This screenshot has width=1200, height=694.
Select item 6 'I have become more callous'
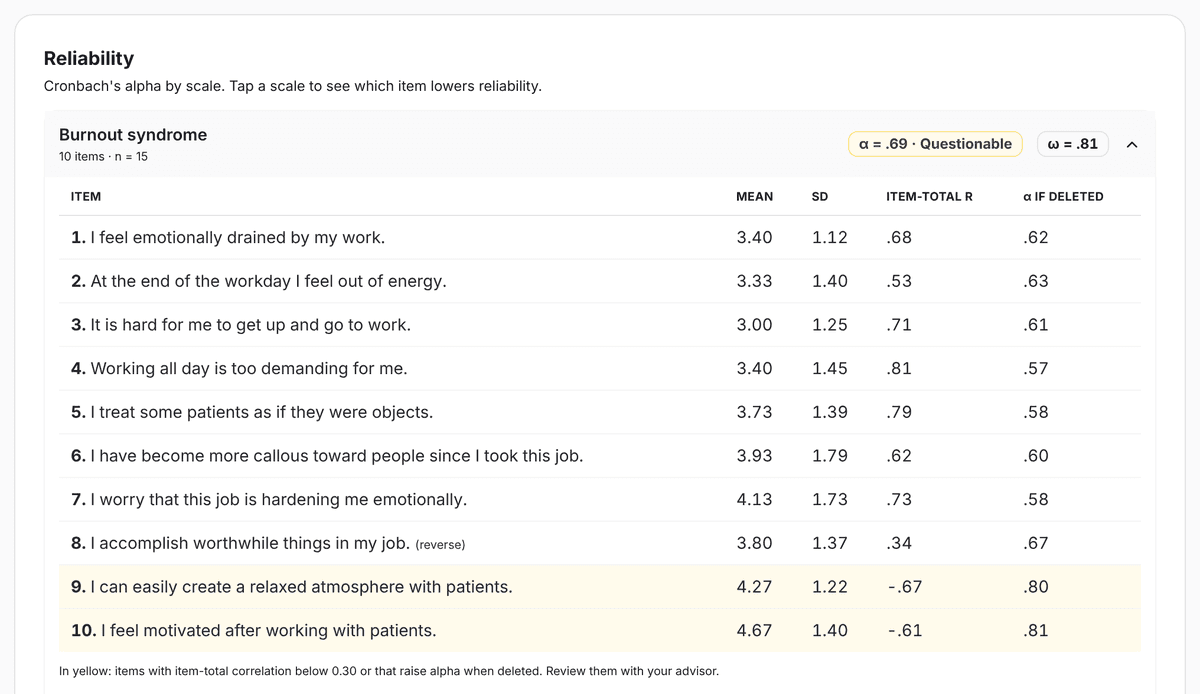pyautogui.click(x=598, y=456)
